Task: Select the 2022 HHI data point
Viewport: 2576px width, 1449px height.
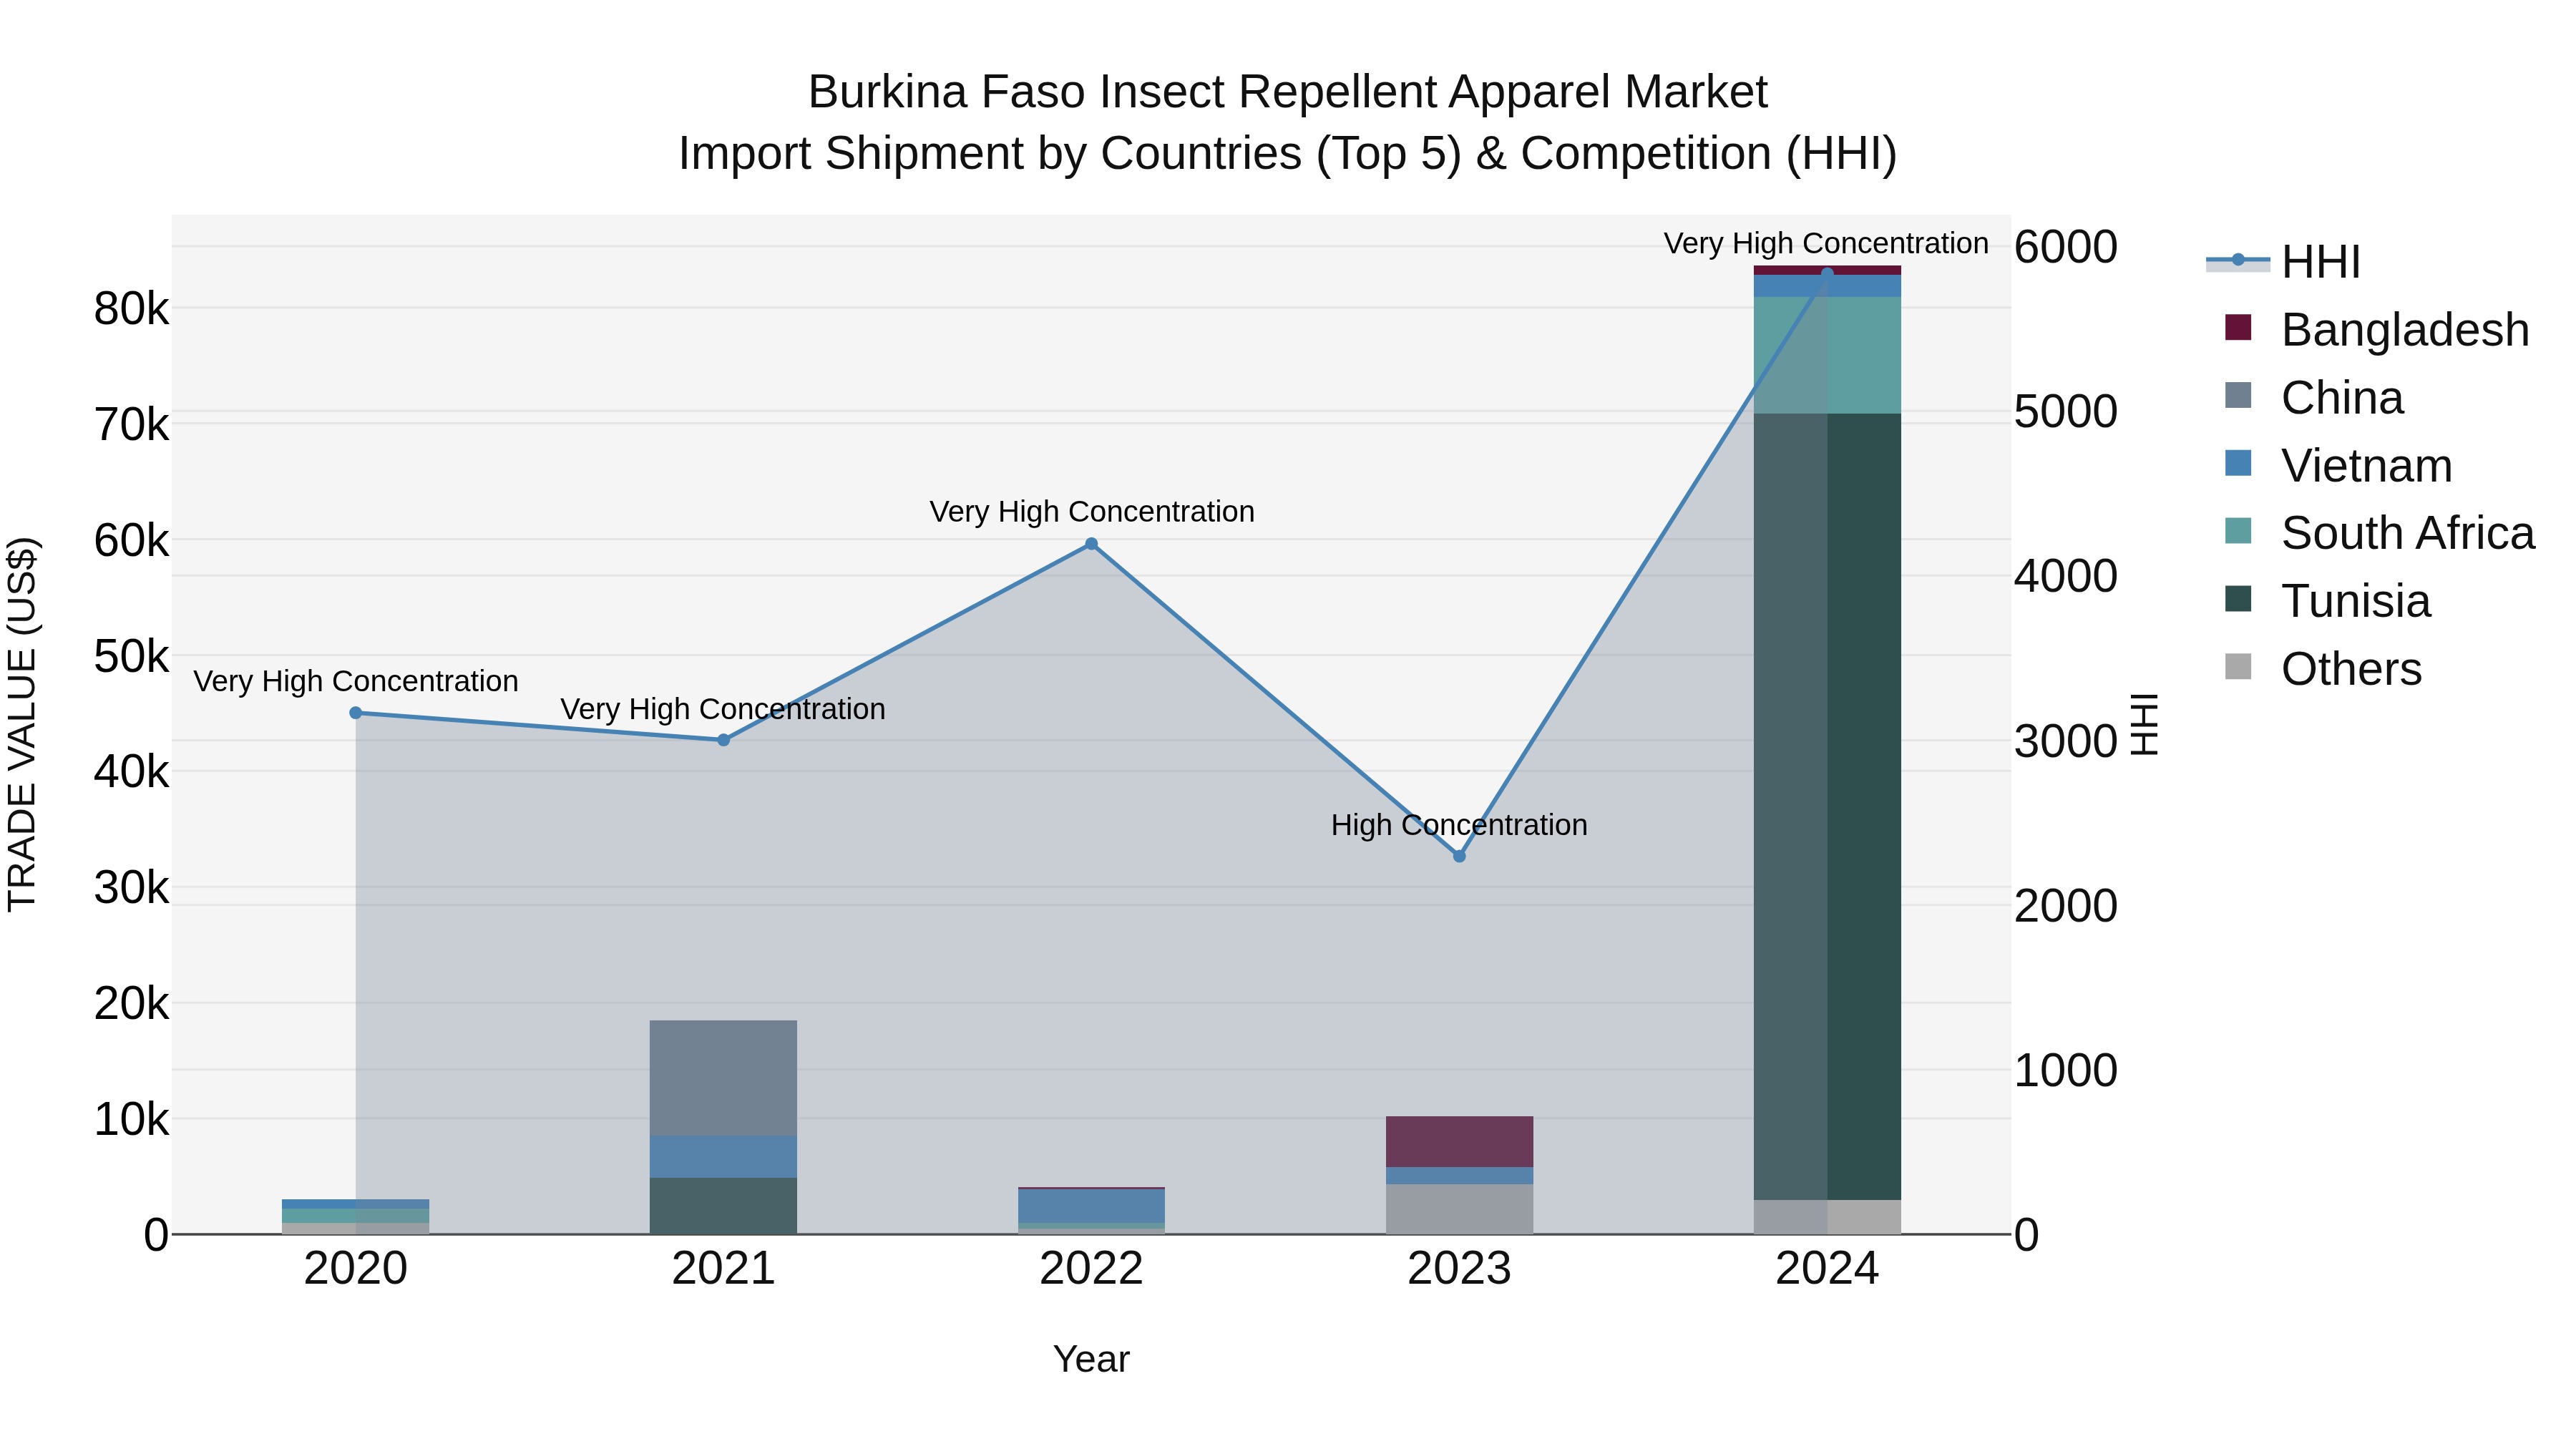Action: click(1092, 544)
